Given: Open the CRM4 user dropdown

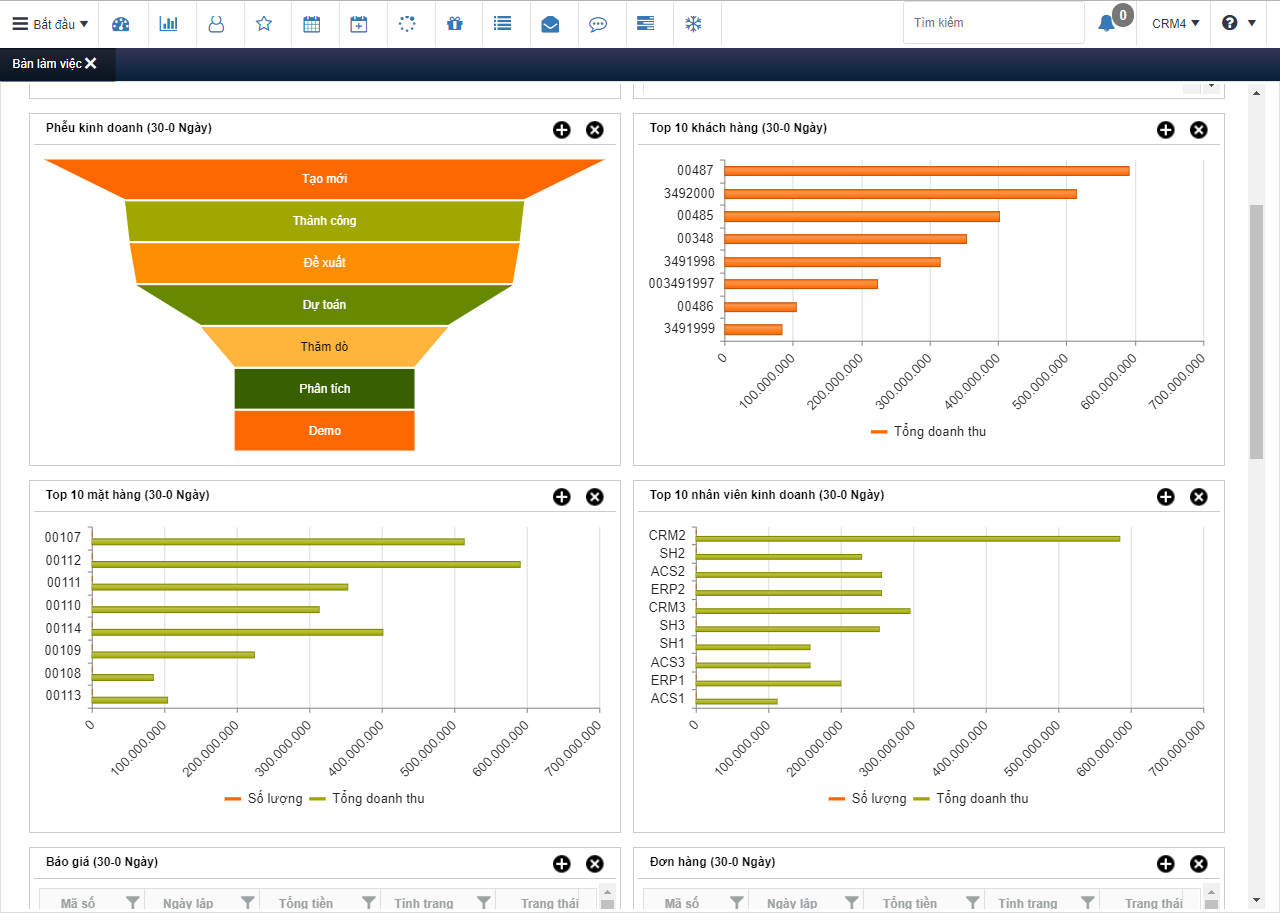Looking at the screenshot, I should (x=1175, y=23).
